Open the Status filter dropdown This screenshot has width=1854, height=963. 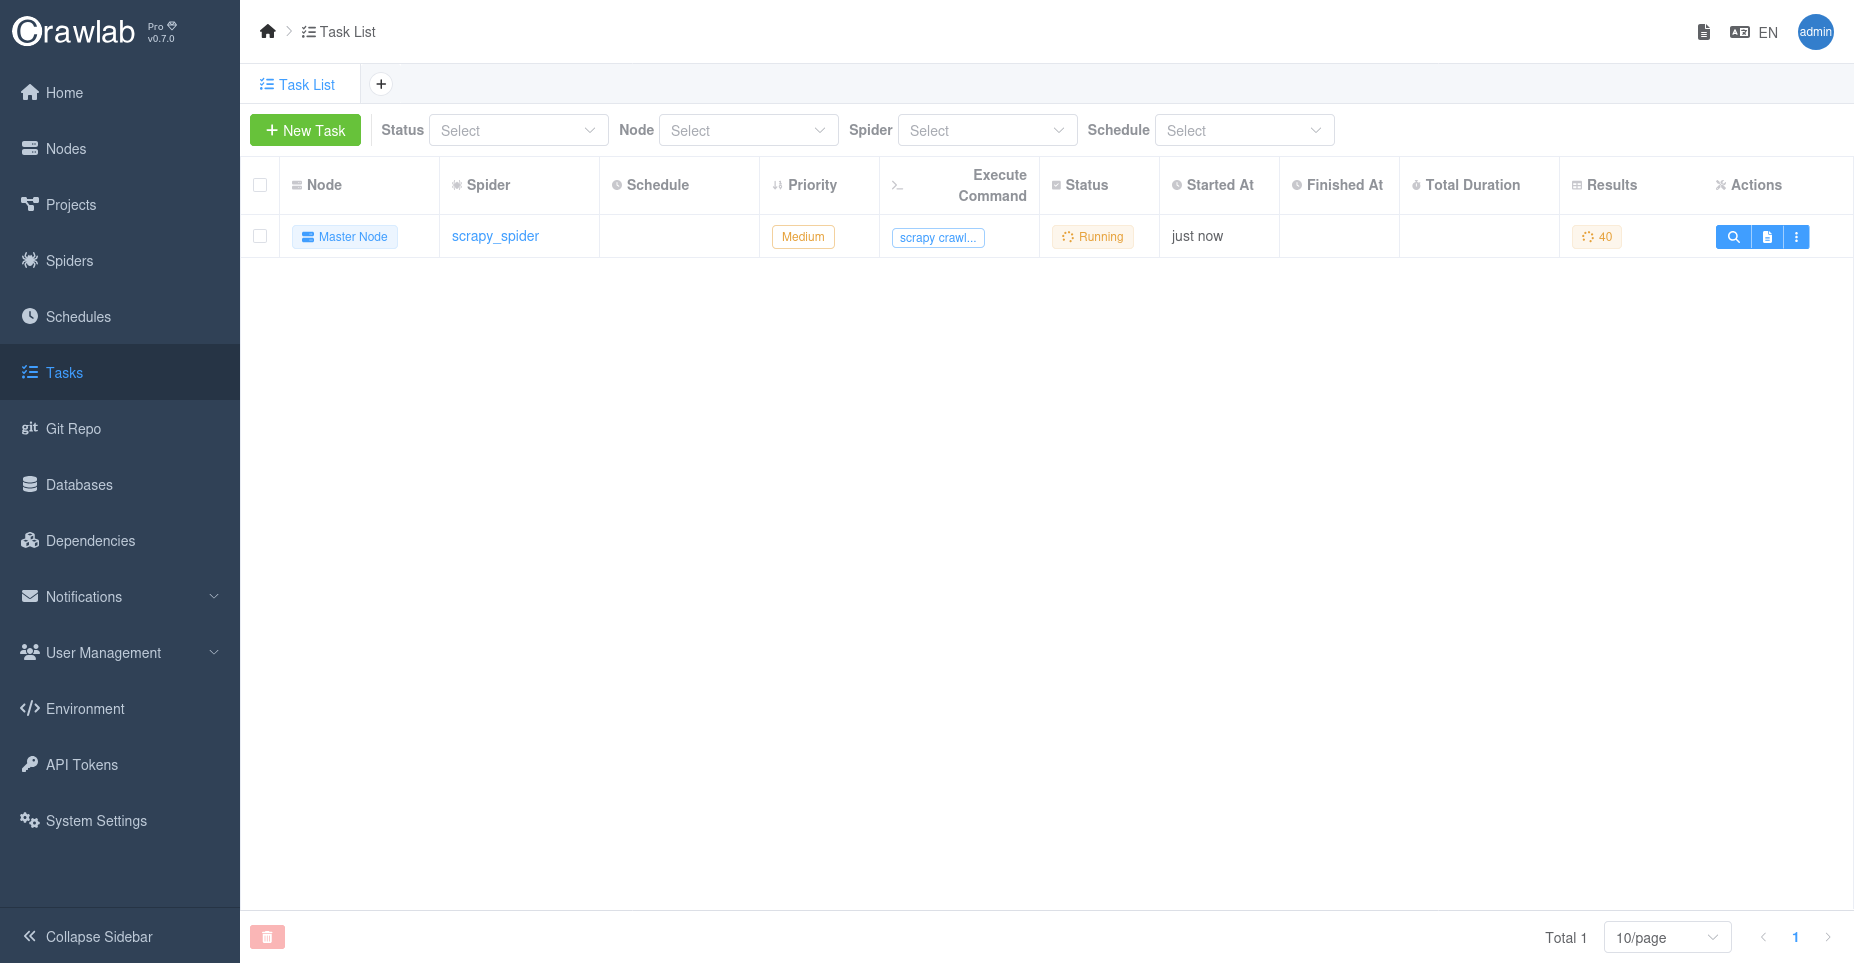pyautogui.click(x=518, y=130)
